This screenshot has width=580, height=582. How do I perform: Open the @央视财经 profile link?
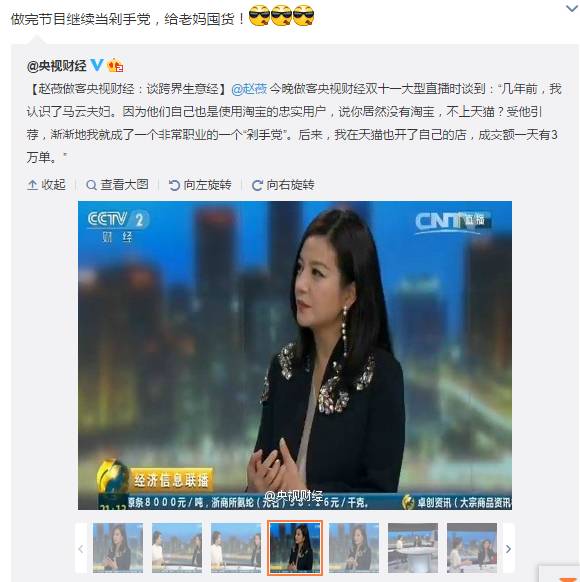56,66
